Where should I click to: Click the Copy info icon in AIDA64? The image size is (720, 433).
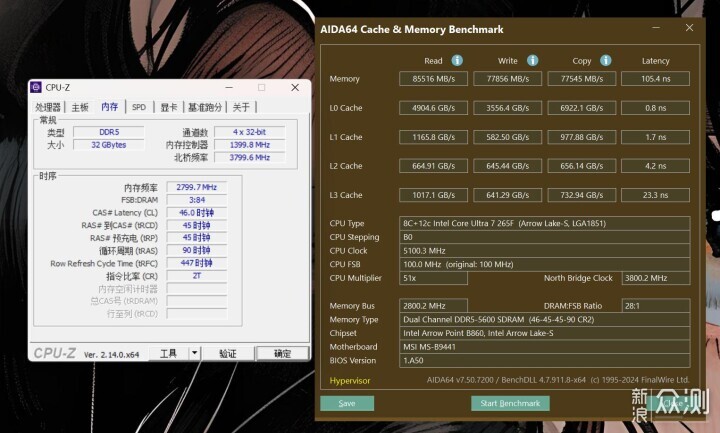point(606,60)
